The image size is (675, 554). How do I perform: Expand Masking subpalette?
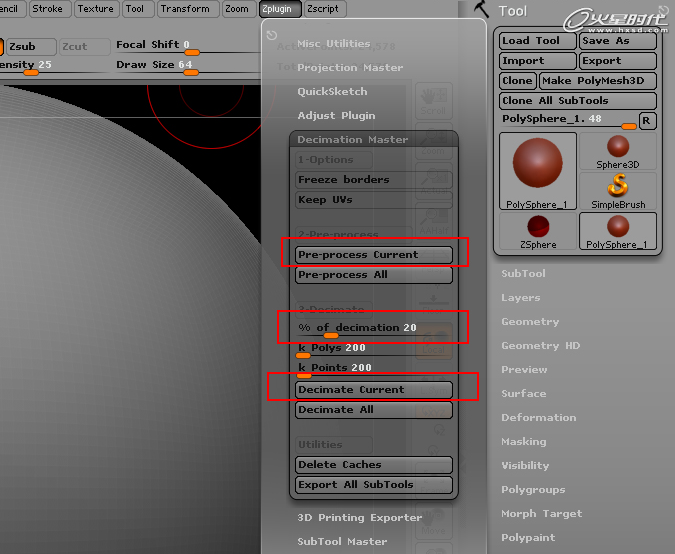pyautogui.click(x=524, y=442)
